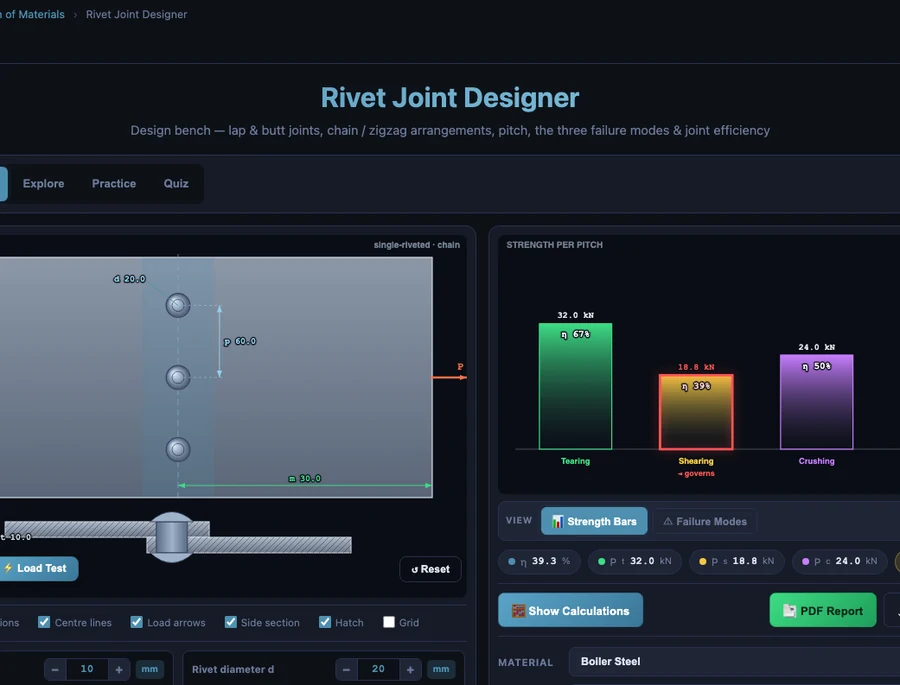900x685 pixels.
Task: Click the Load Test lightning bolt icon
Action: [x=8, y=568]
